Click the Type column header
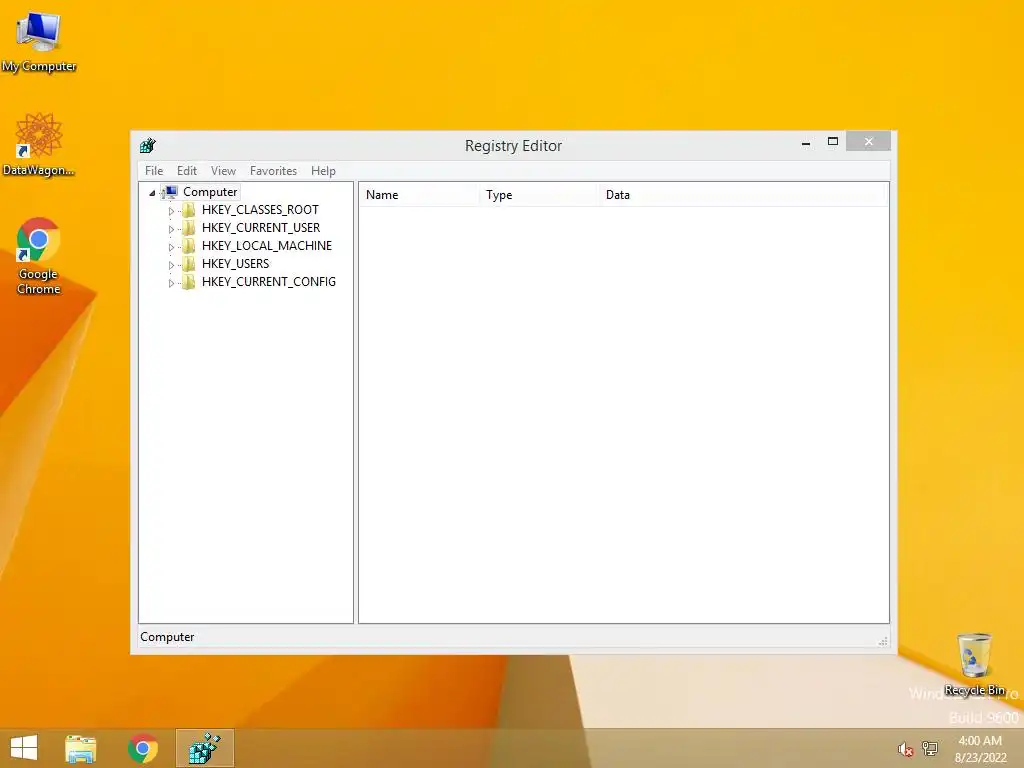This screenshot has width=1024, height=768. point(539,195)
